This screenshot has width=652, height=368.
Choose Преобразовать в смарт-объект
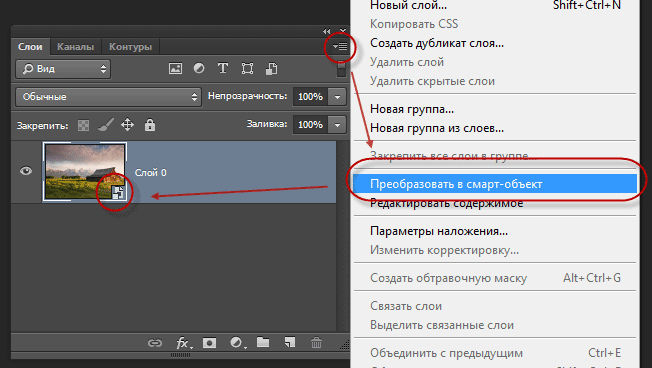point(495,184)
